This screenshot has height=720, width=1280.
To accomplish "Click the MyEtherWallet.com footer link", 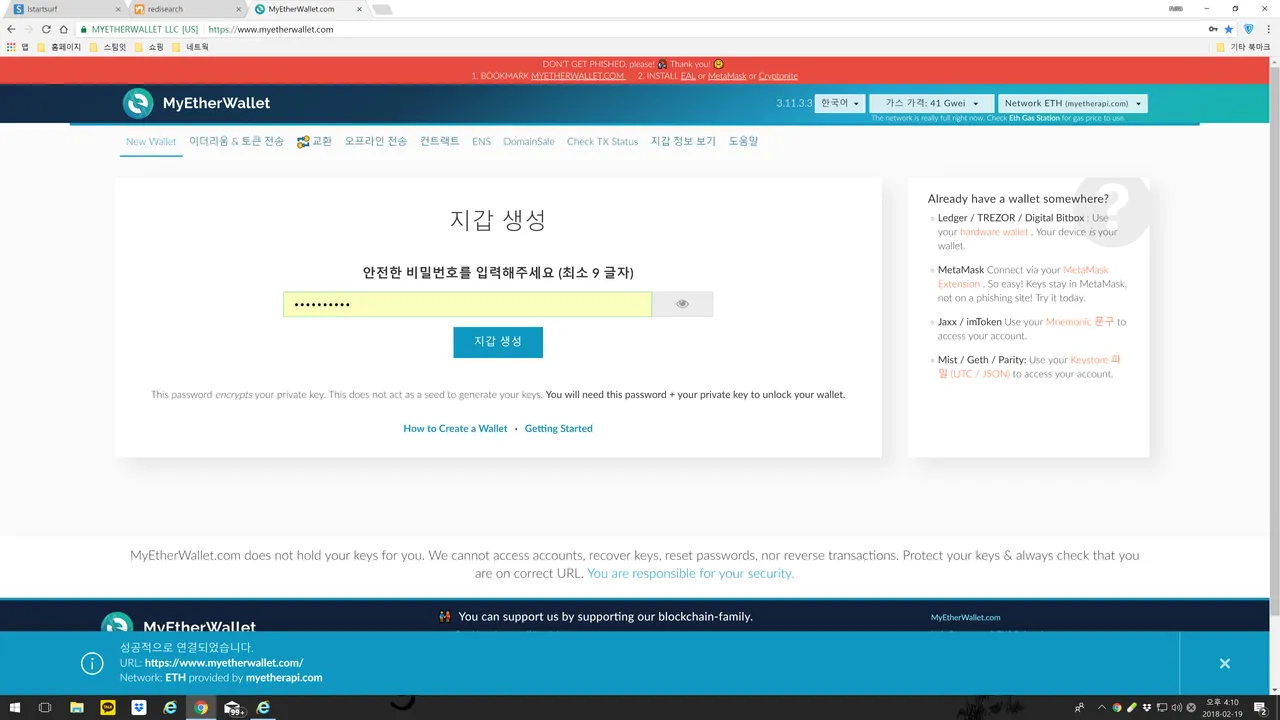I will tap(965, 617).
